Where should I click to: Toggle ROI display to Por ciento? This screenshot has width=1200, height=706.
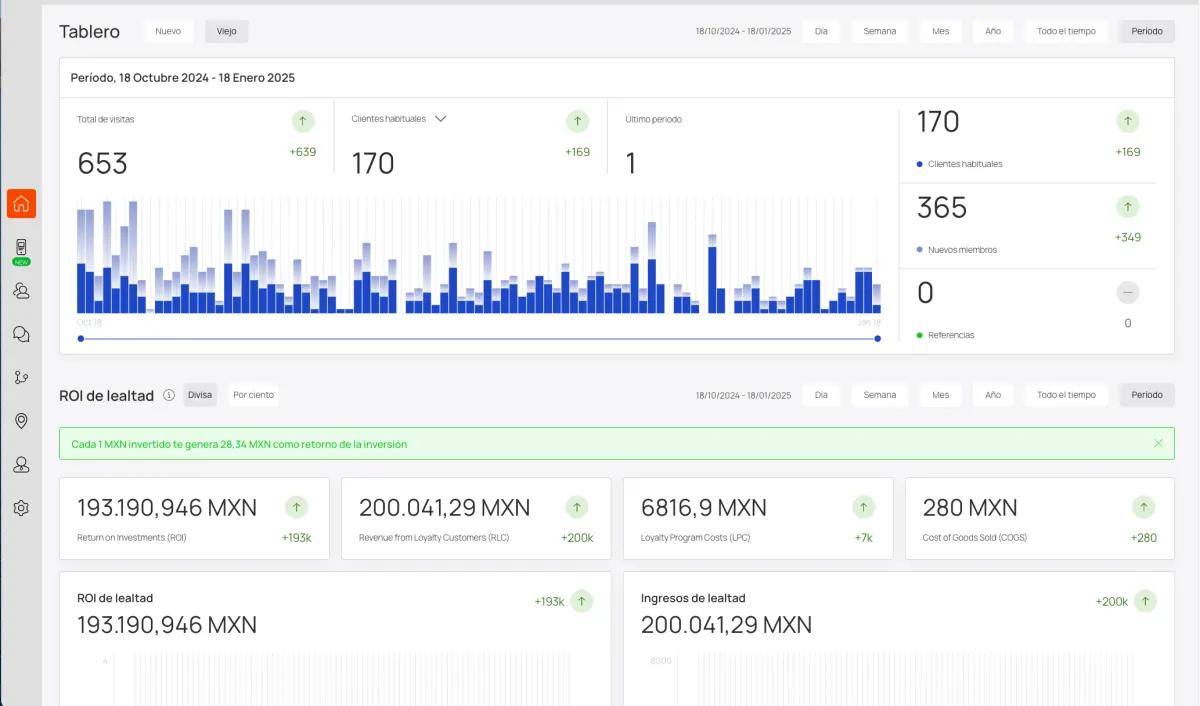253,395
